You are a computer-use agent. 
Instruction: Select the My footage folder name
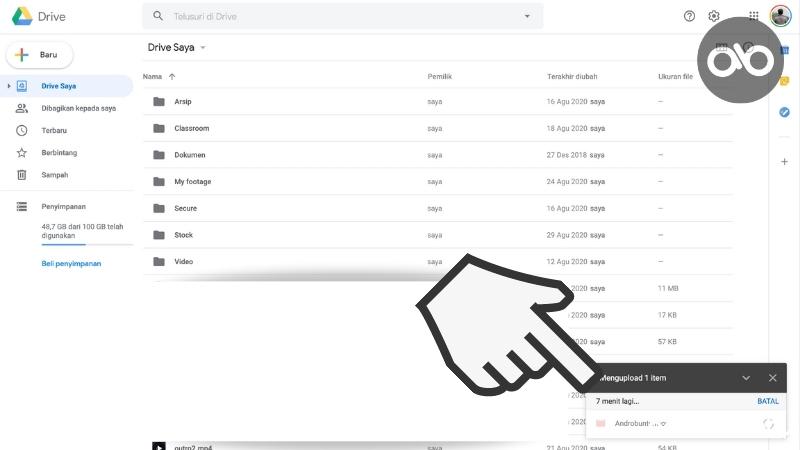[193, 182]
